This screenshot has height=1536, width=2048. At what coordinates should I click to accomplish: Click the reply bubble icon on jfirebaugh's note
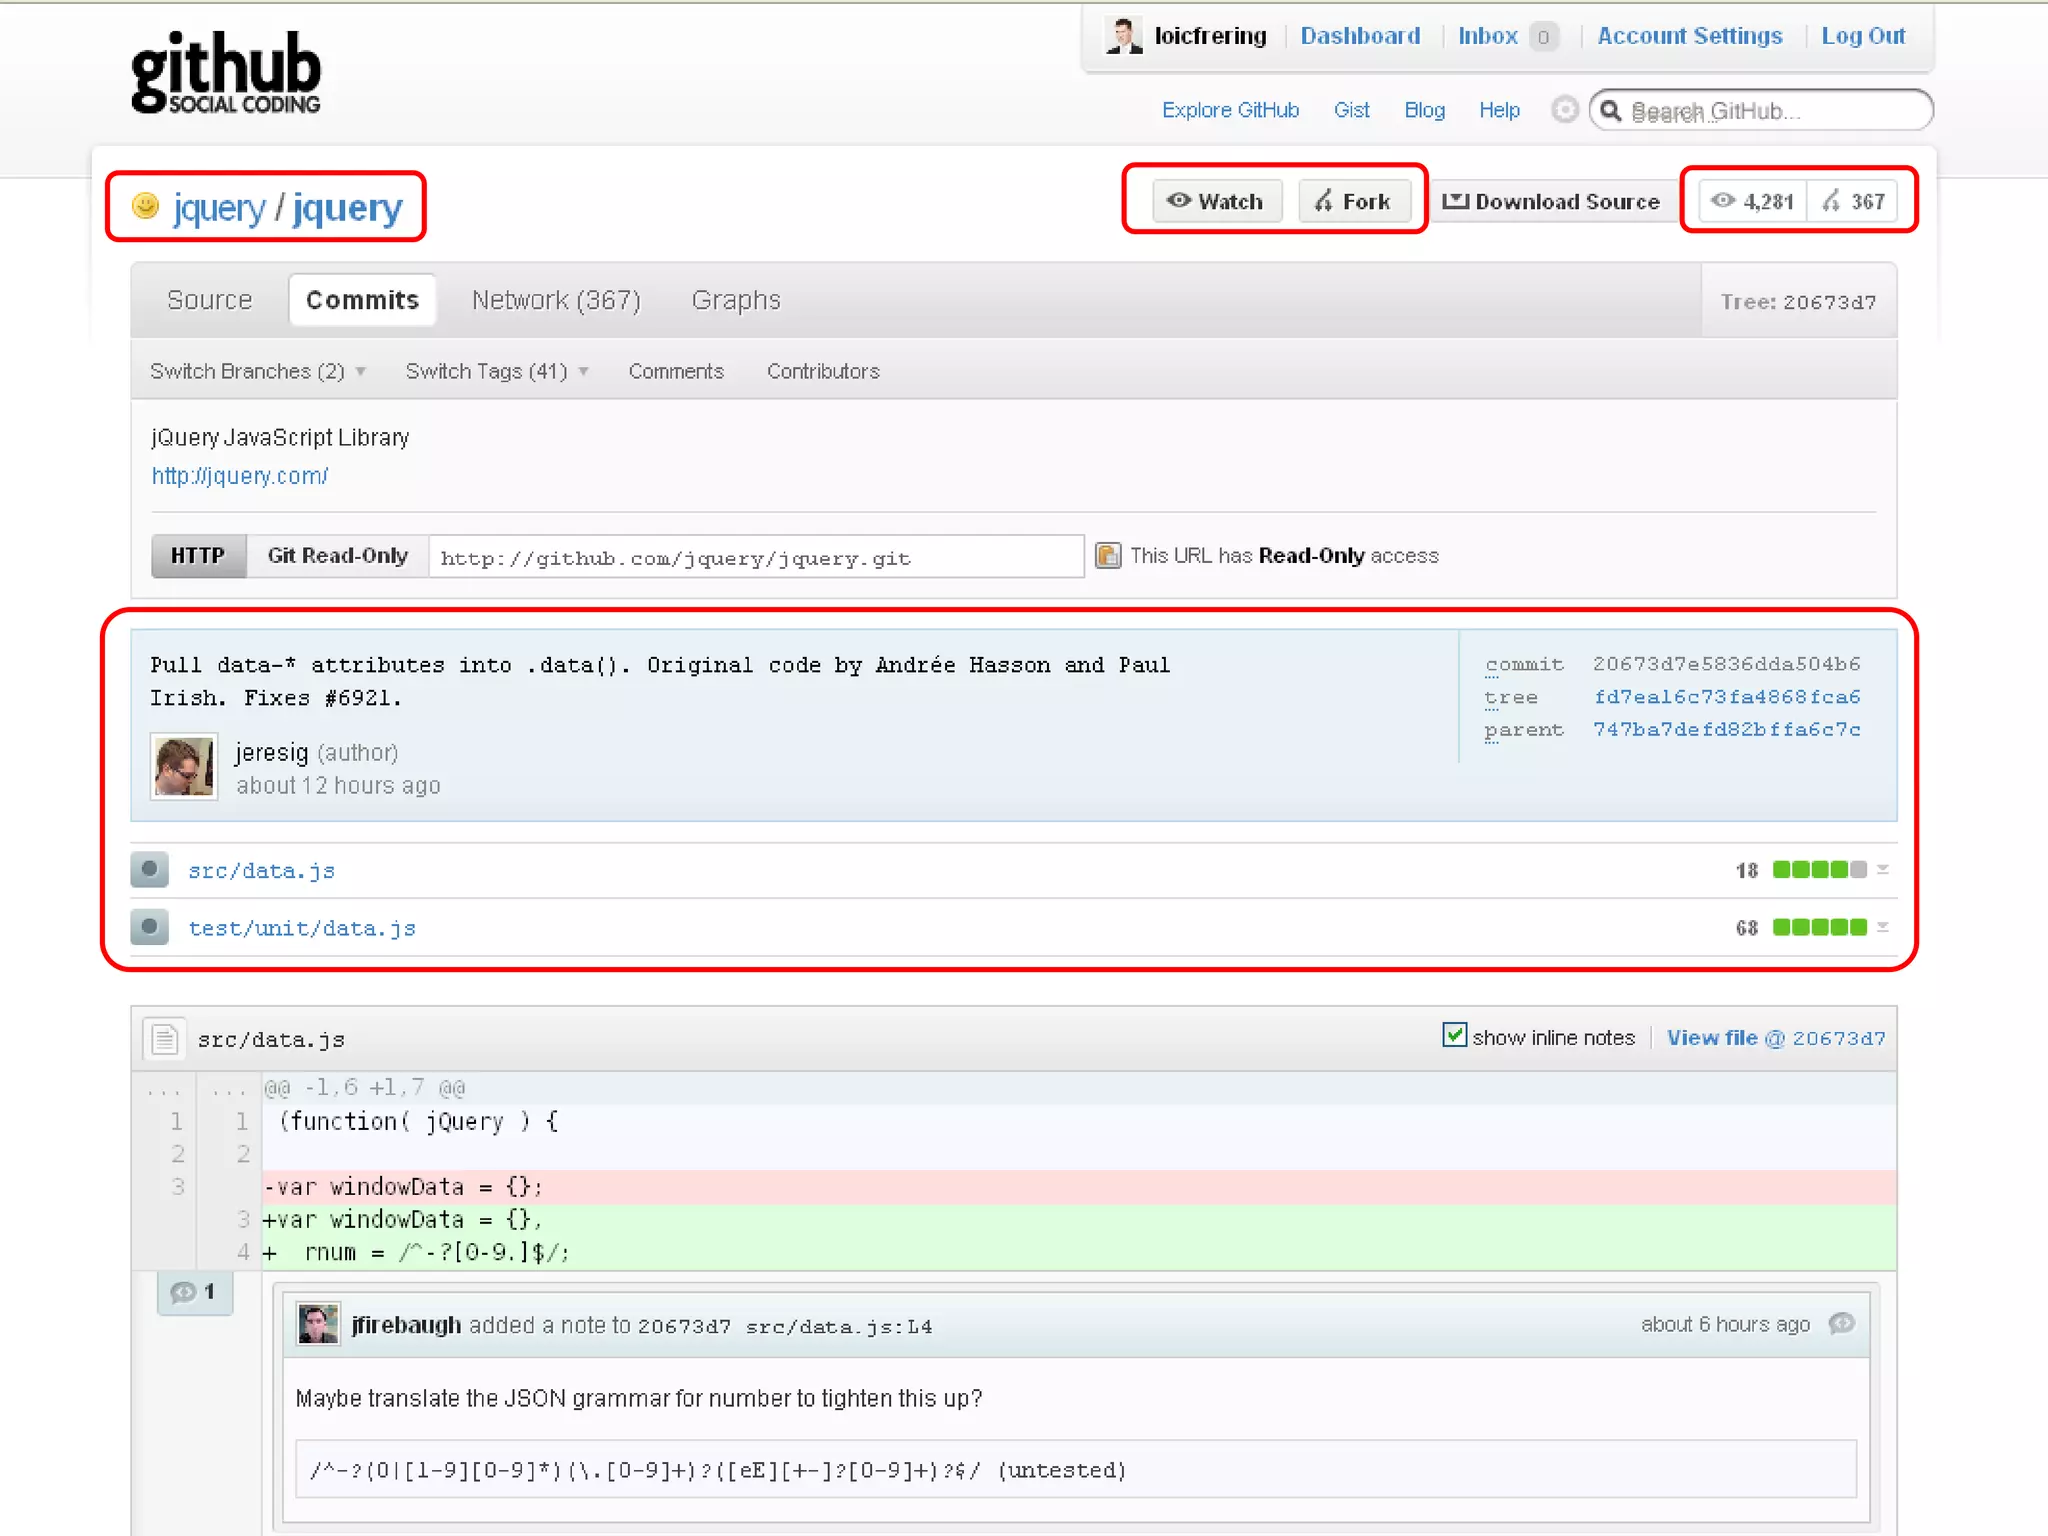(x=1841, y=1324)
